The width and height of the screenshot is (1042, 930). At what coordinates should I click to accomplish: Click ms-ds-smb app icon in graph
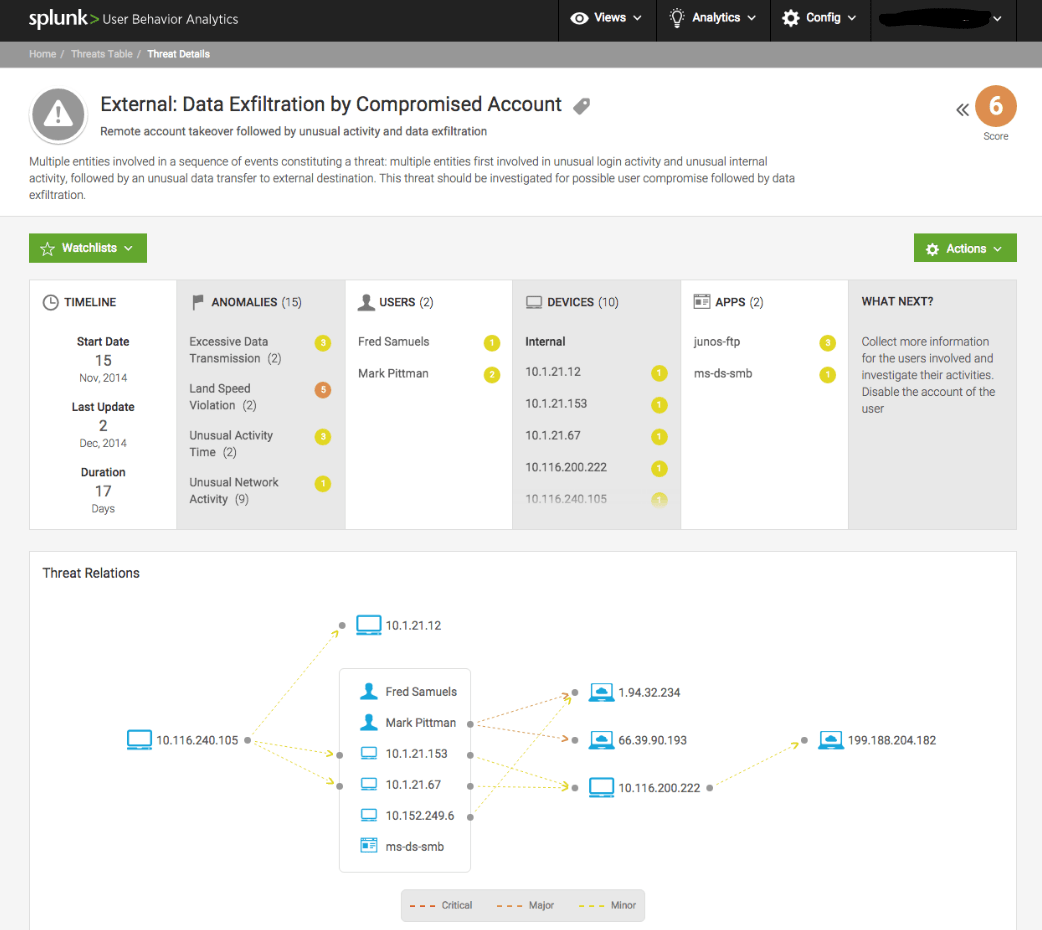[x=369, y=846]
